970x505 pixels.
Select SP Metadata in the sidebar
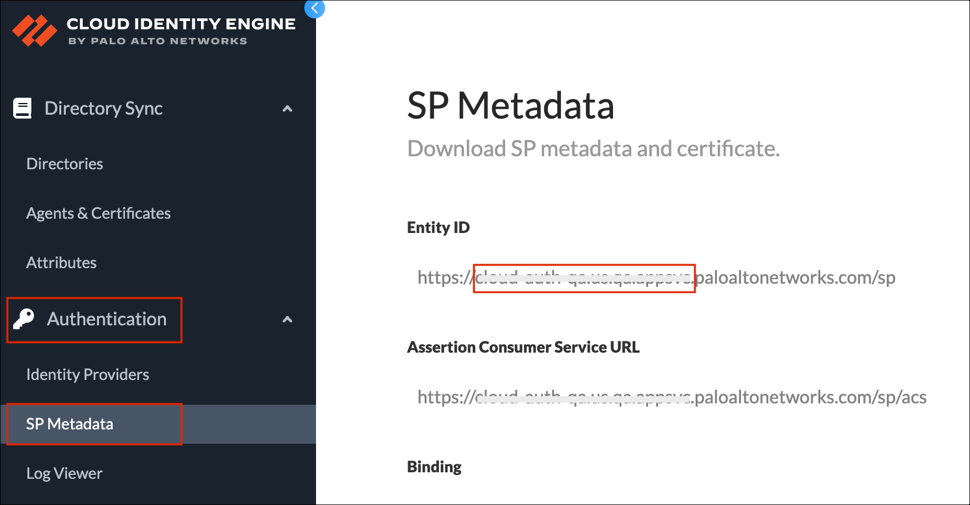tap(70, 424)
